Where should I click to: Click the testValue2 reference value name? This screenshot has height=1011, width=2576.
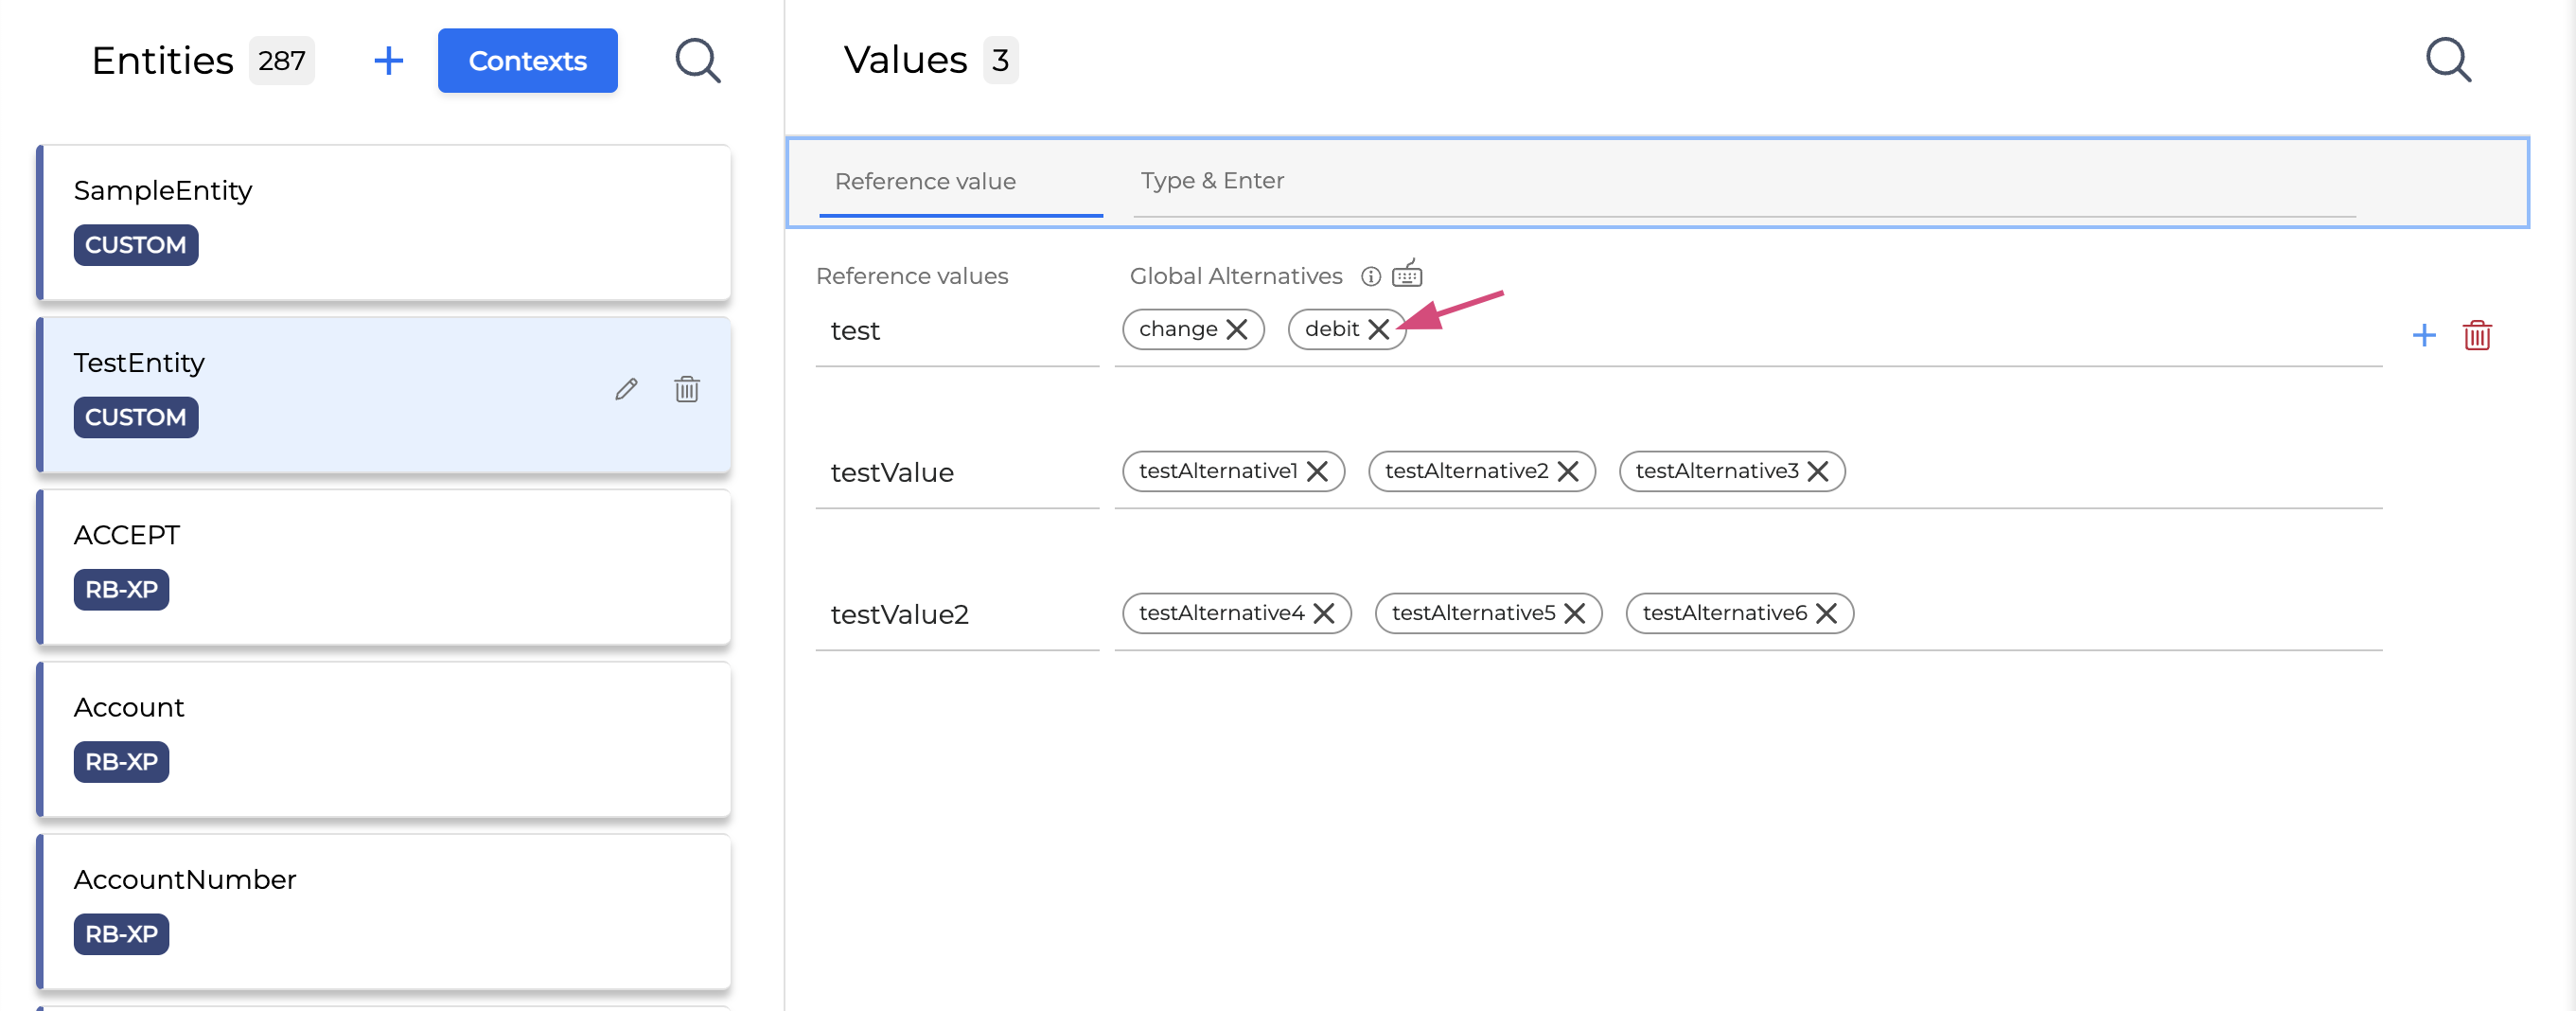pyautogui.click(x=900, y=614)
